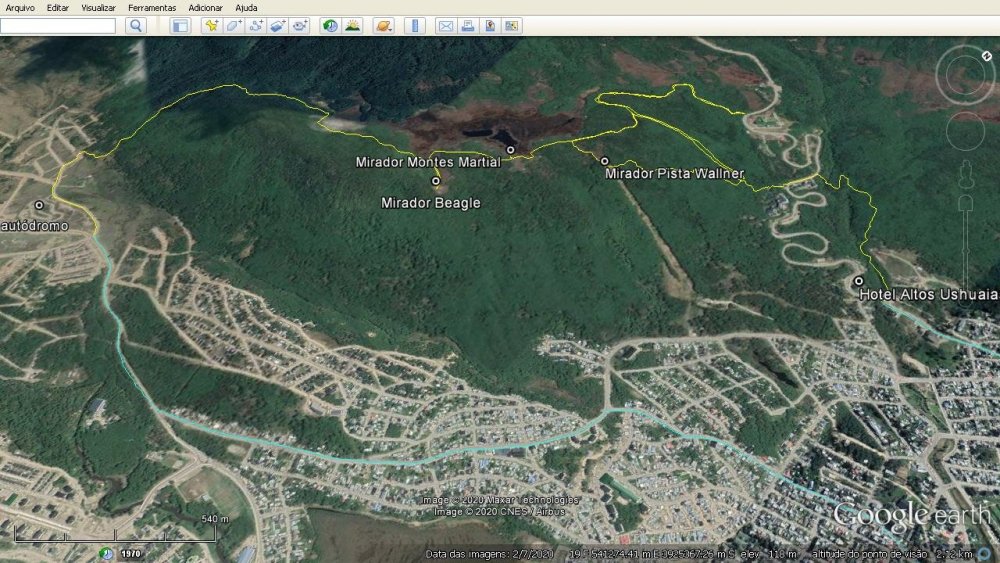Select the add path tool
This screenshot has width=1000, height=563.
[x=256, y=26]
